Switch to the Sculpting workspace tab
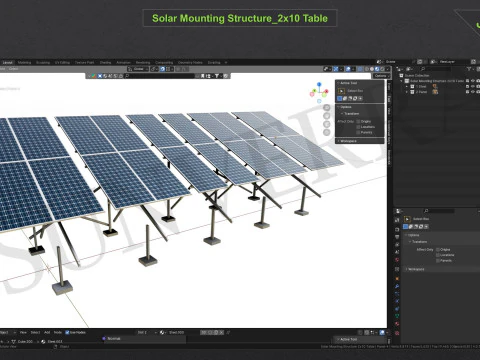 coord(43,62)
